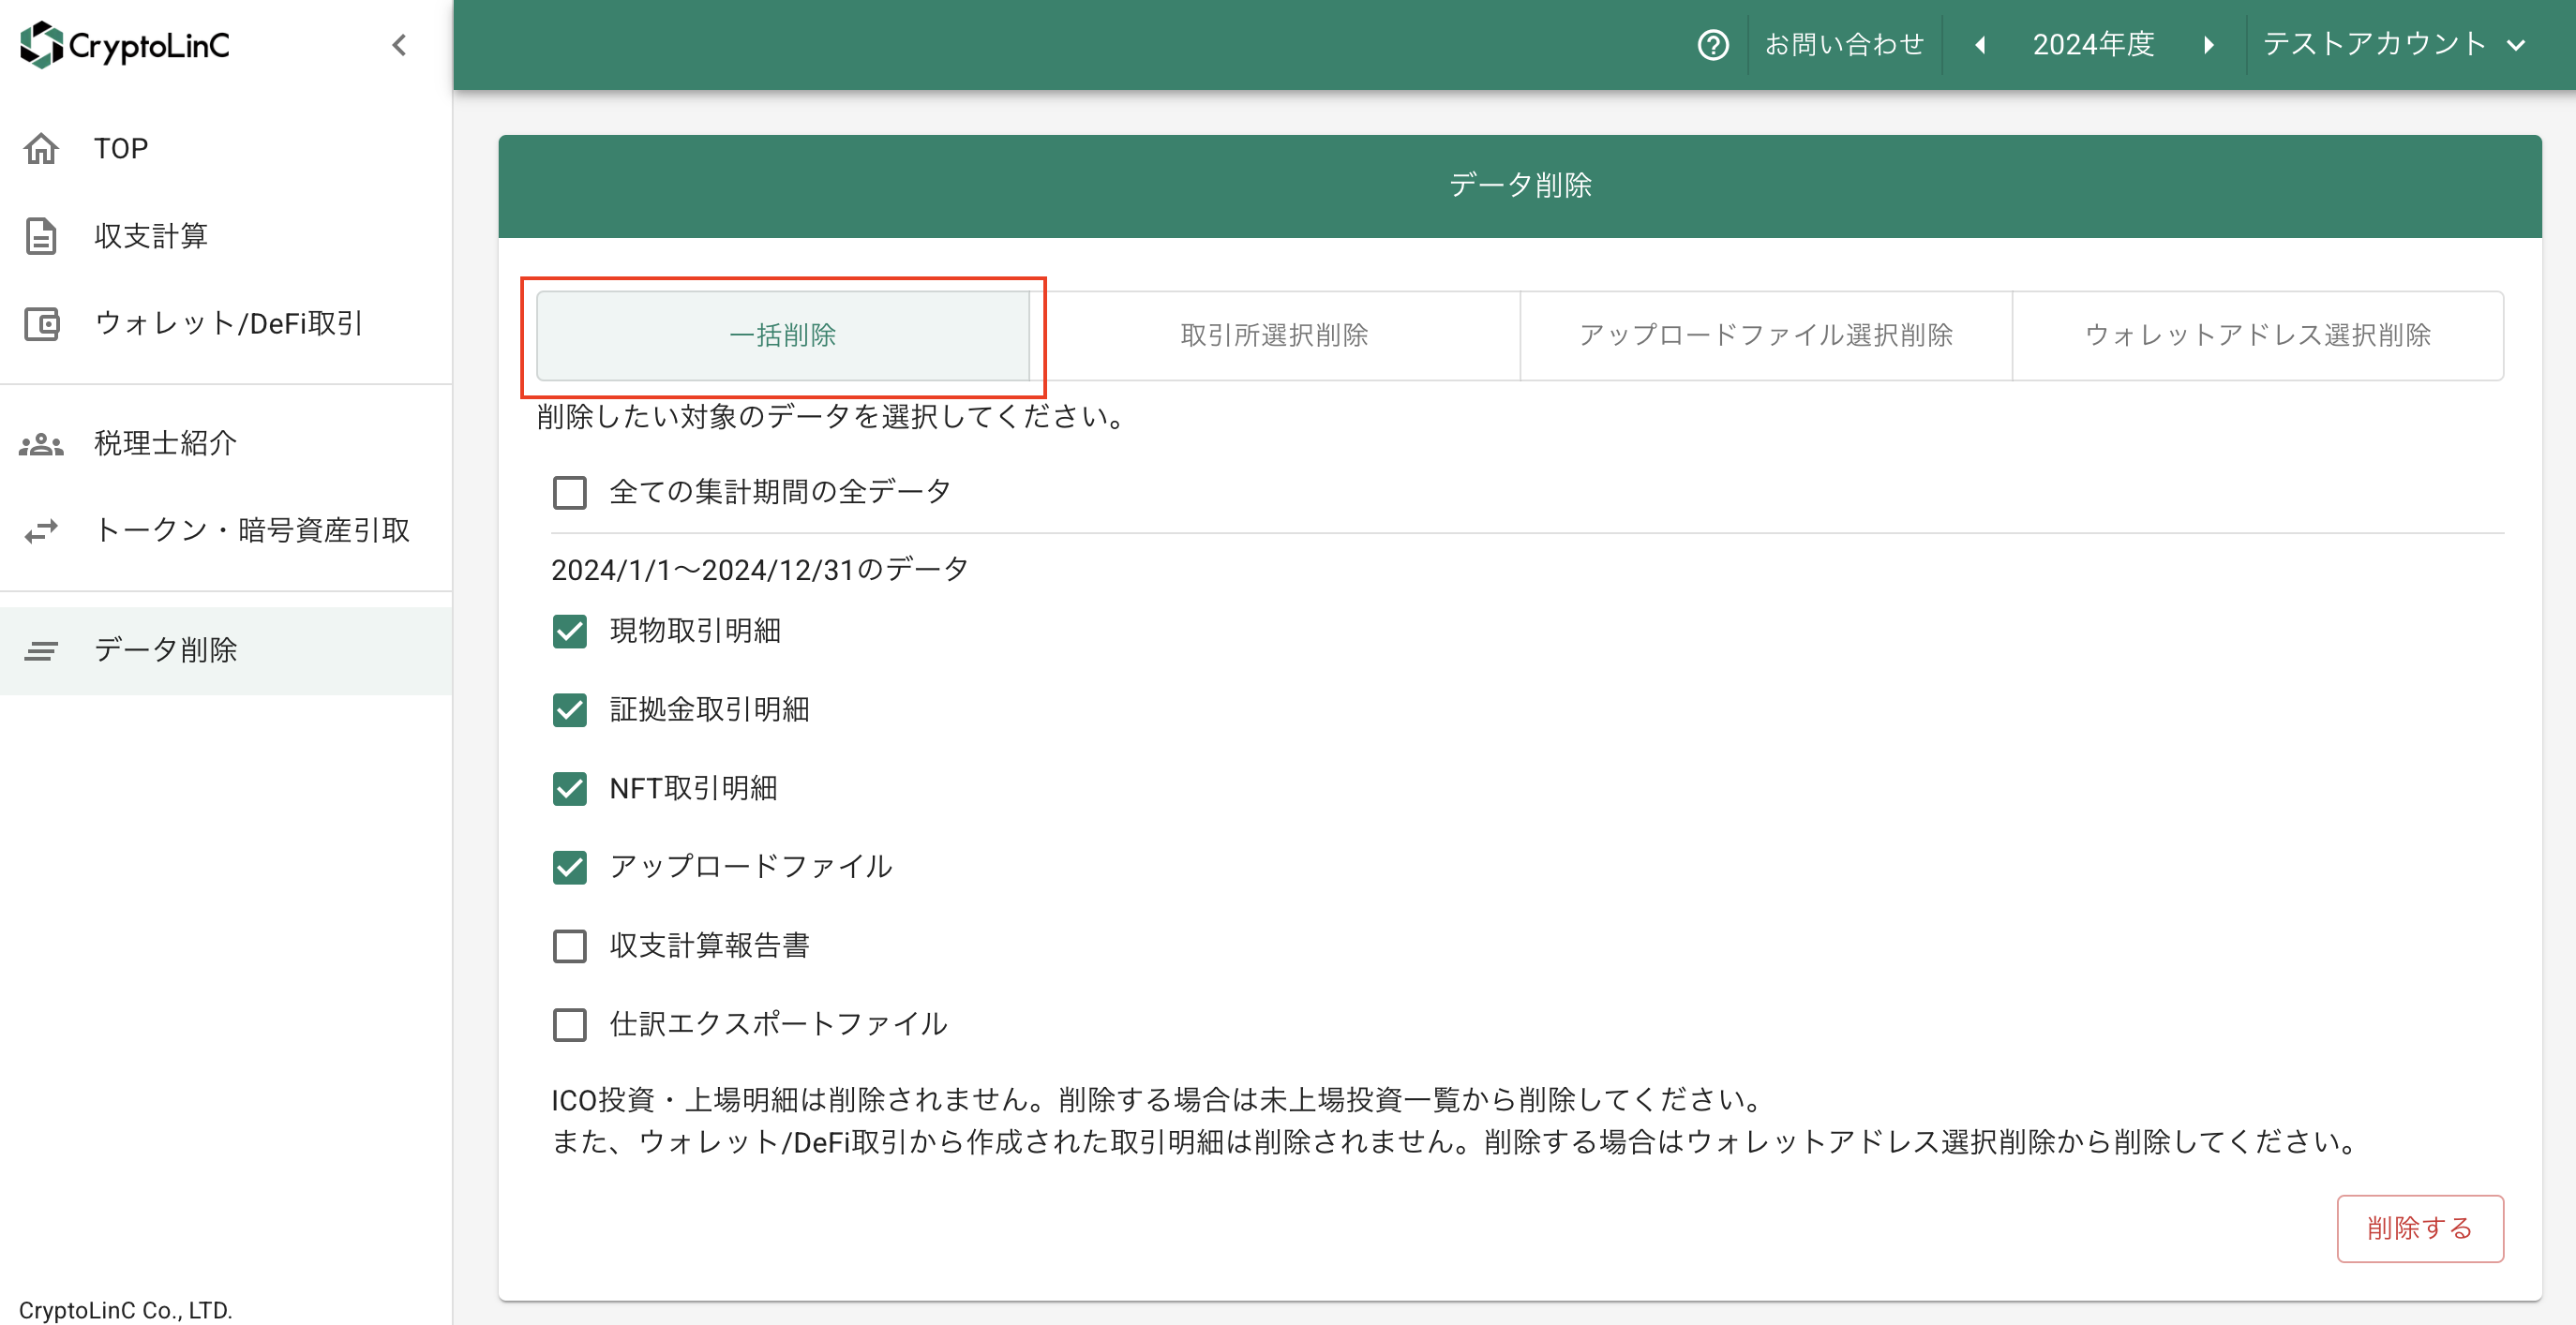Open 収支計算 via its document icon
Viewport: 2576px width, 1325px height.
[41, 236]
